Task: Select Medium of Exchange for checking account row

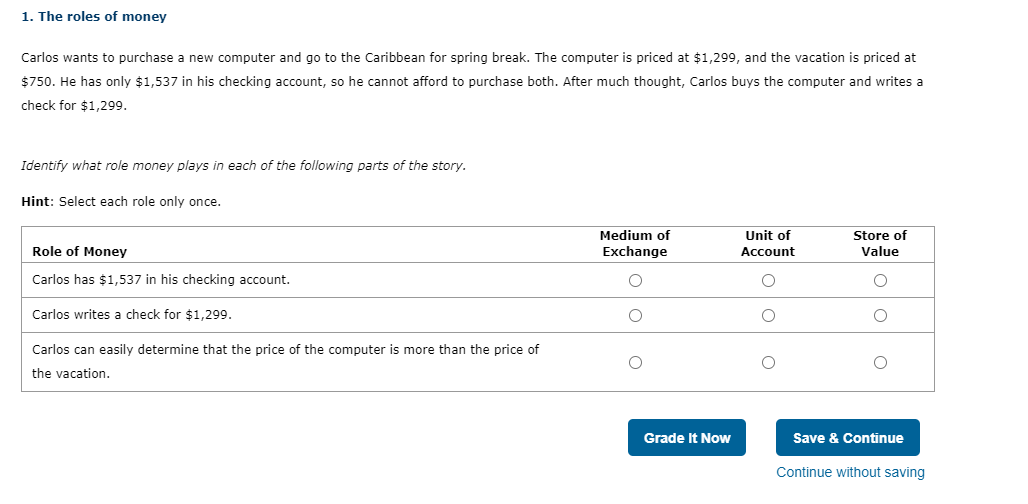Action: pos(635,281)
